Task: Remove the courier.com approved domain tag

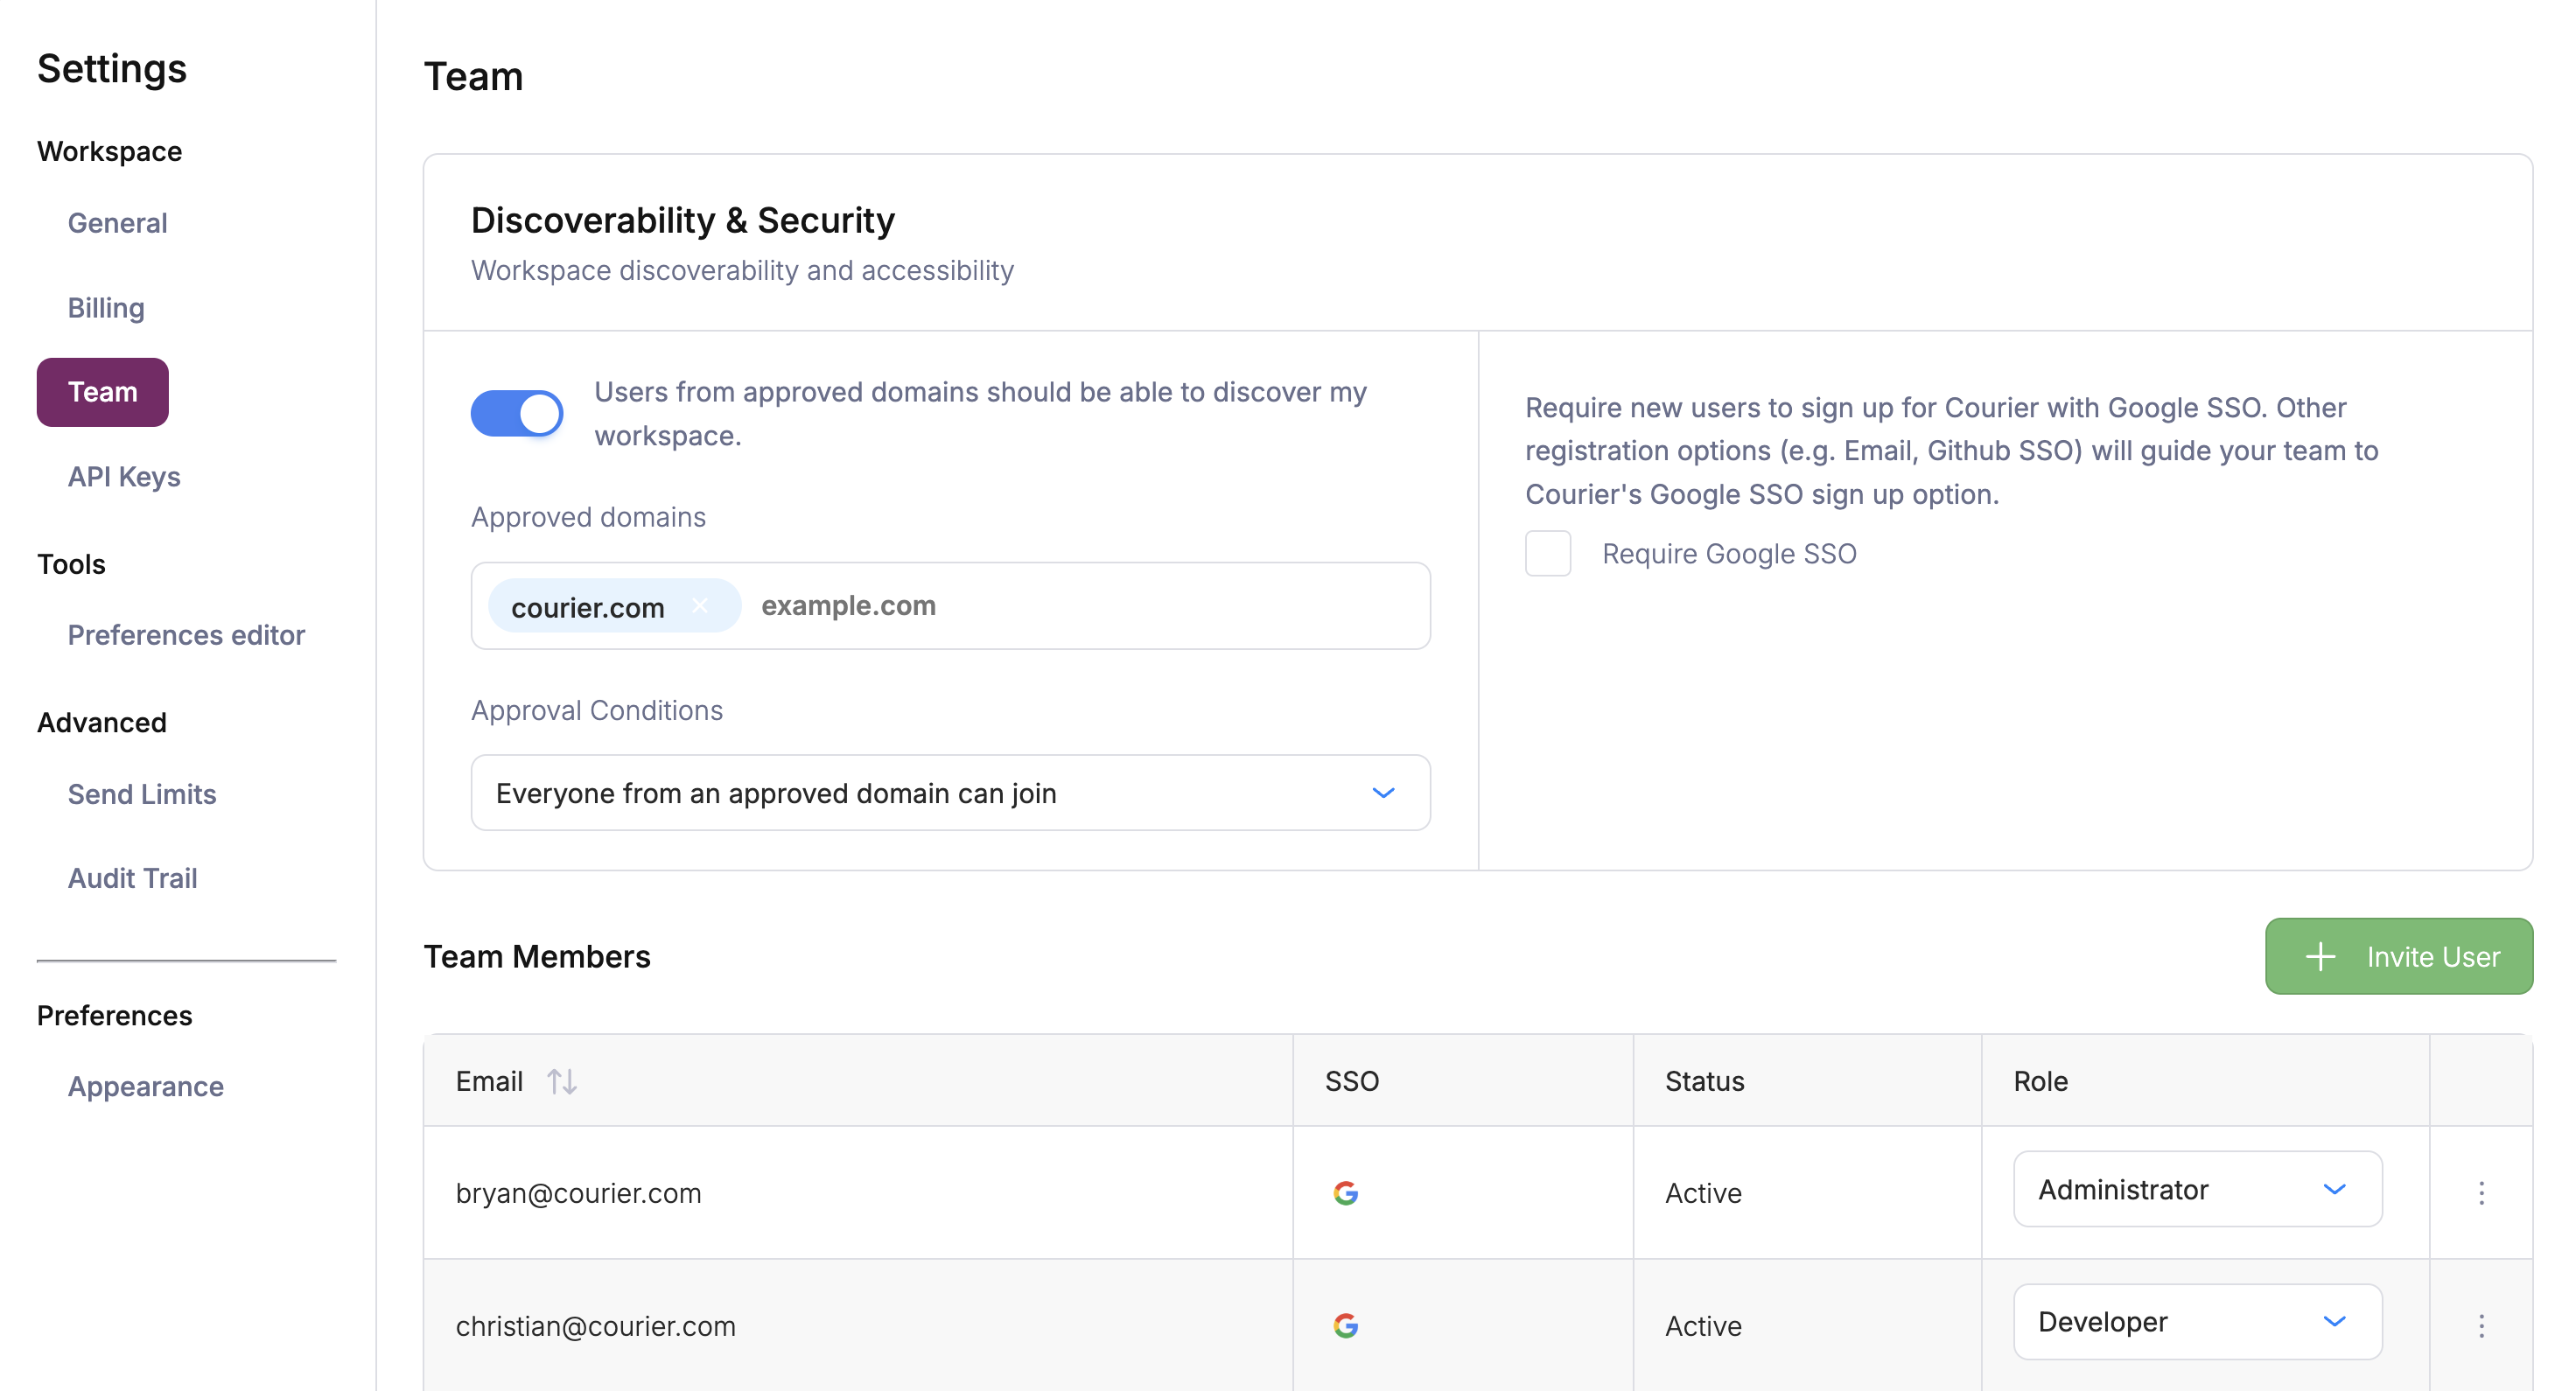Action: pos(700,606)
